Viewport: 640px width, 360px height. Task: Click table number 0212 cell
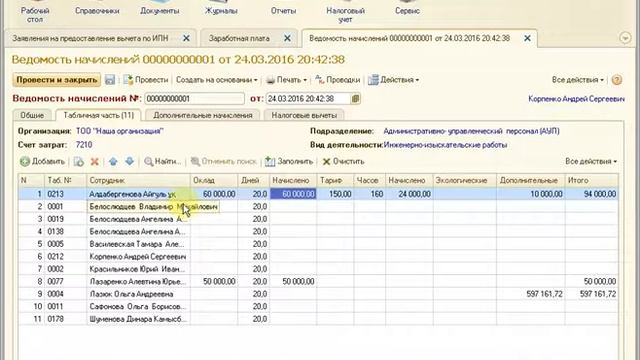pyautogui.click(x=65, y=257)
